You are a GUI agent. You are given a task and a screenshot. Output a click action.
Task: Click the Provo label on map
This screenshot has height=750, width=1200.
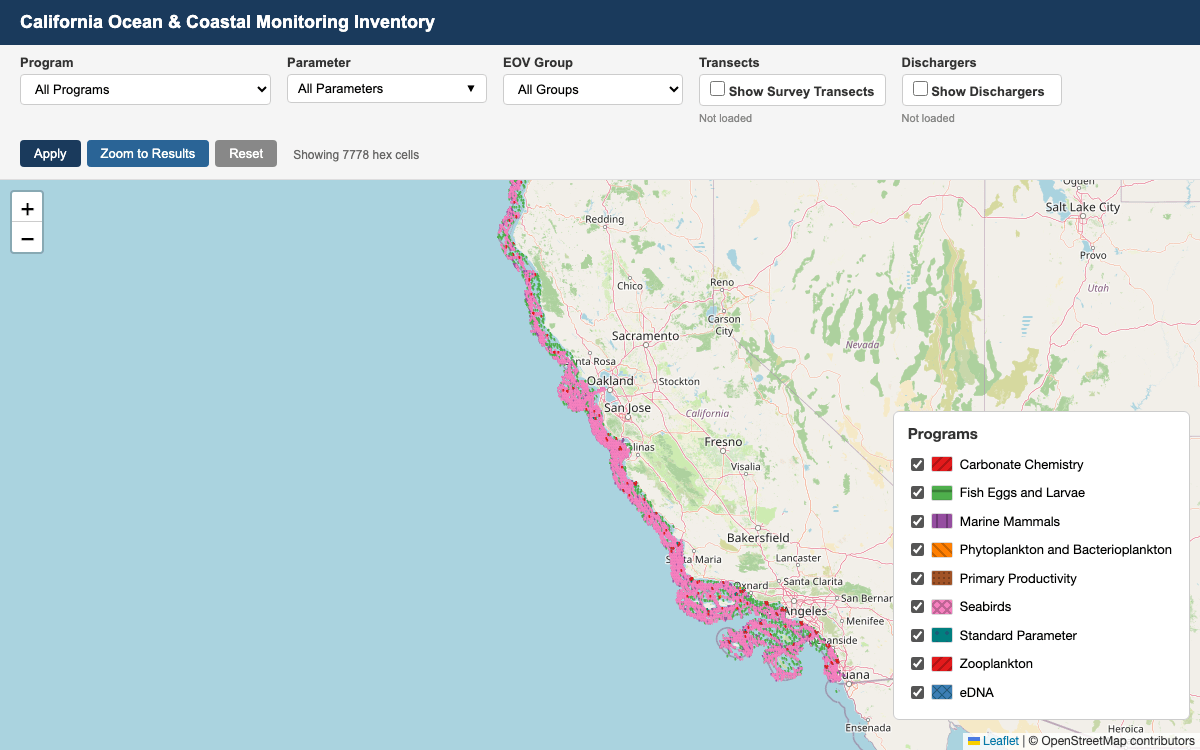click(1093, 255)
